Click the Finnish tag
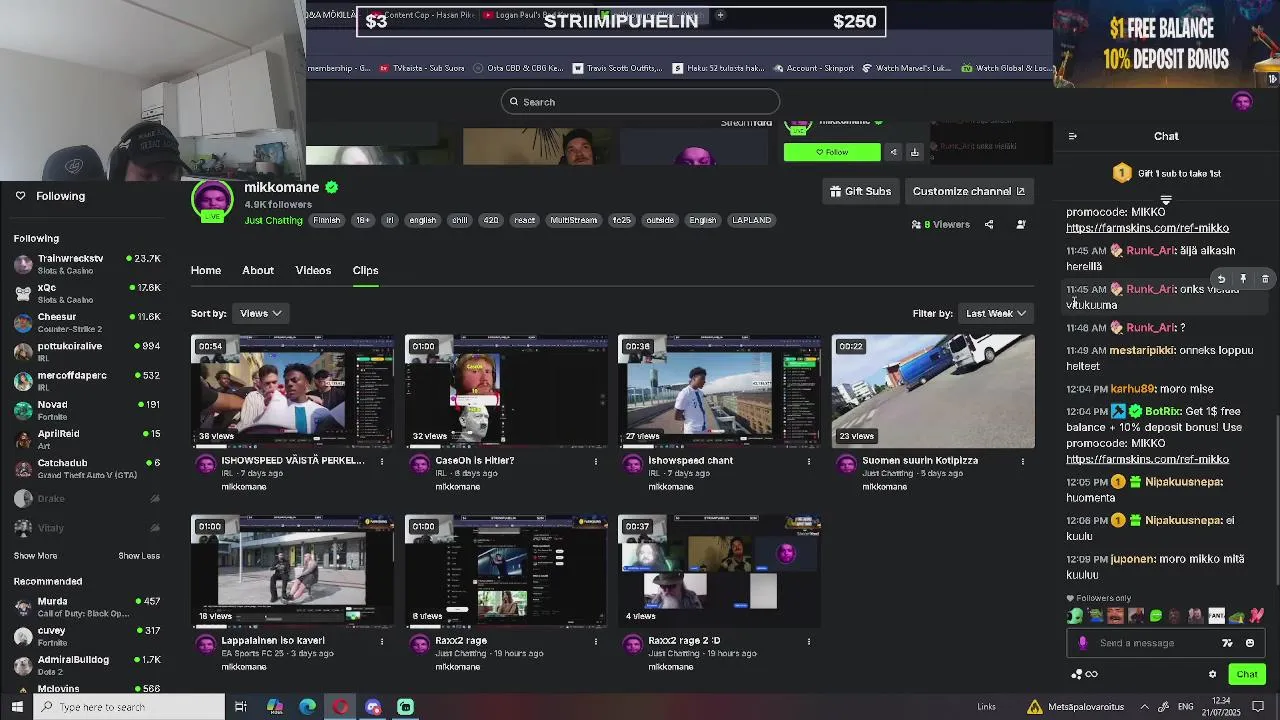This screenshot has height=720, width=1280. coord(327,220)
